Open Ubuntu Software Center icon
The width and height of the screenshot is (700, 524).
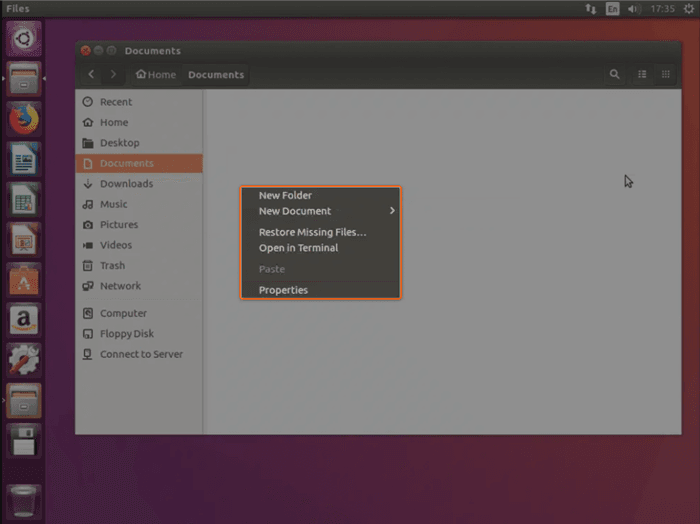24,280
